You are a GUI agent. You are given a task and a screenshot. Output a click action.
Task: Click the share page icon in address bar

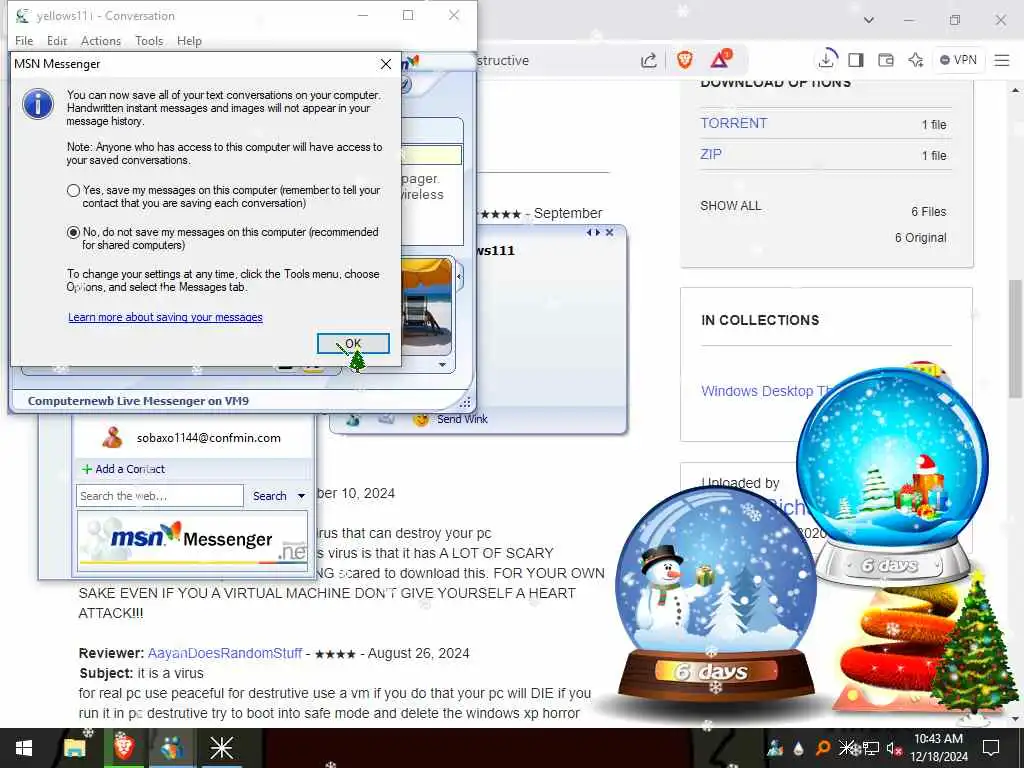point(648,61)
